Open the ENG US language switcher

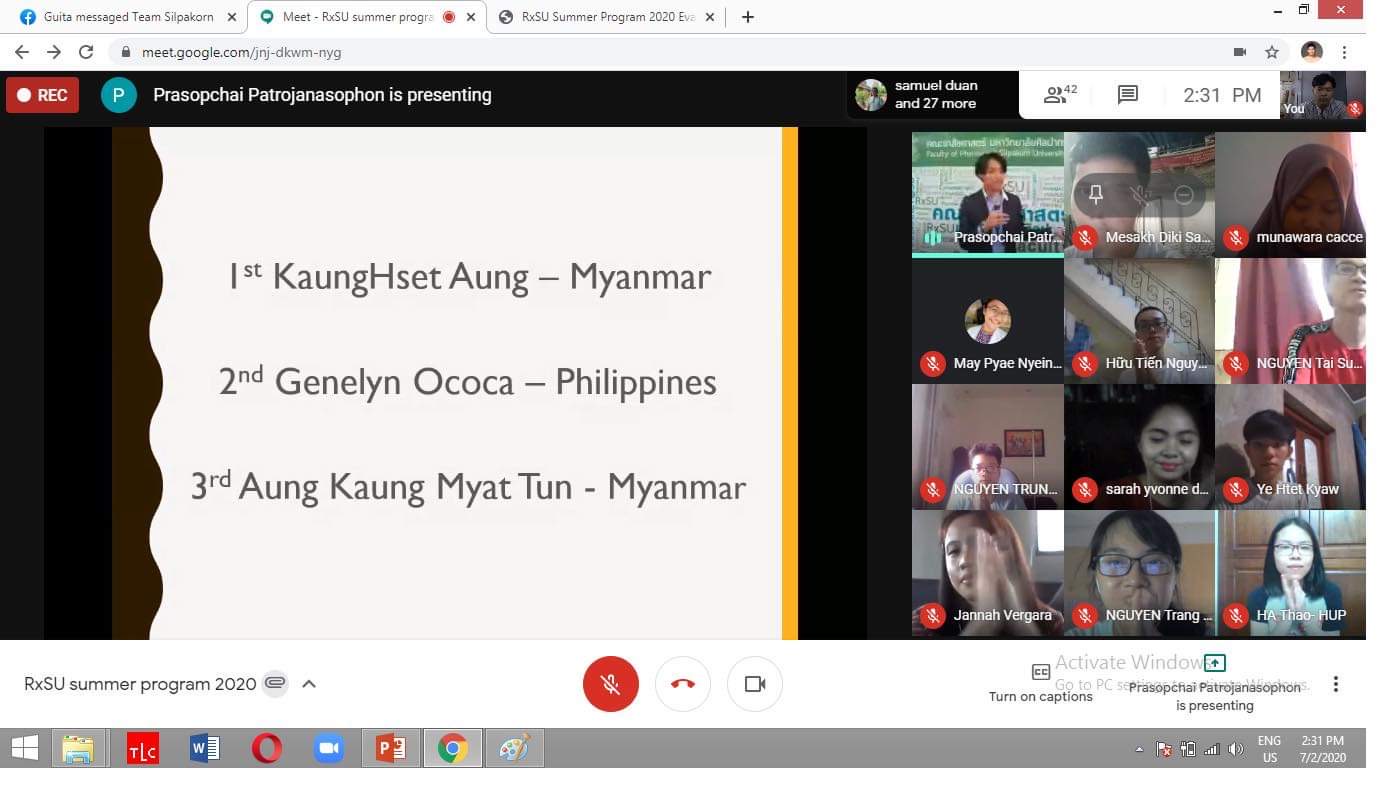pyautogui.click(x=1269, y=749)
